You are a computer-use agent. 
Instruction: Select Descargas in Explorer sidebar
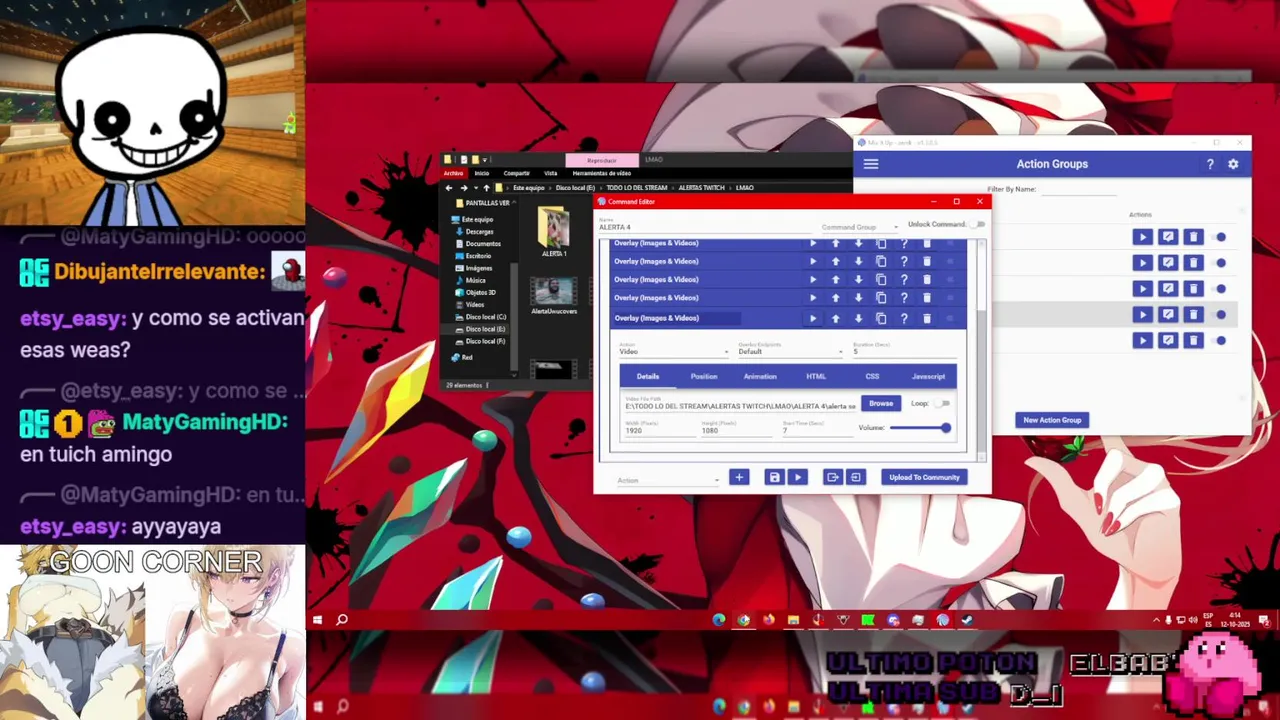(x=479, y=232)
